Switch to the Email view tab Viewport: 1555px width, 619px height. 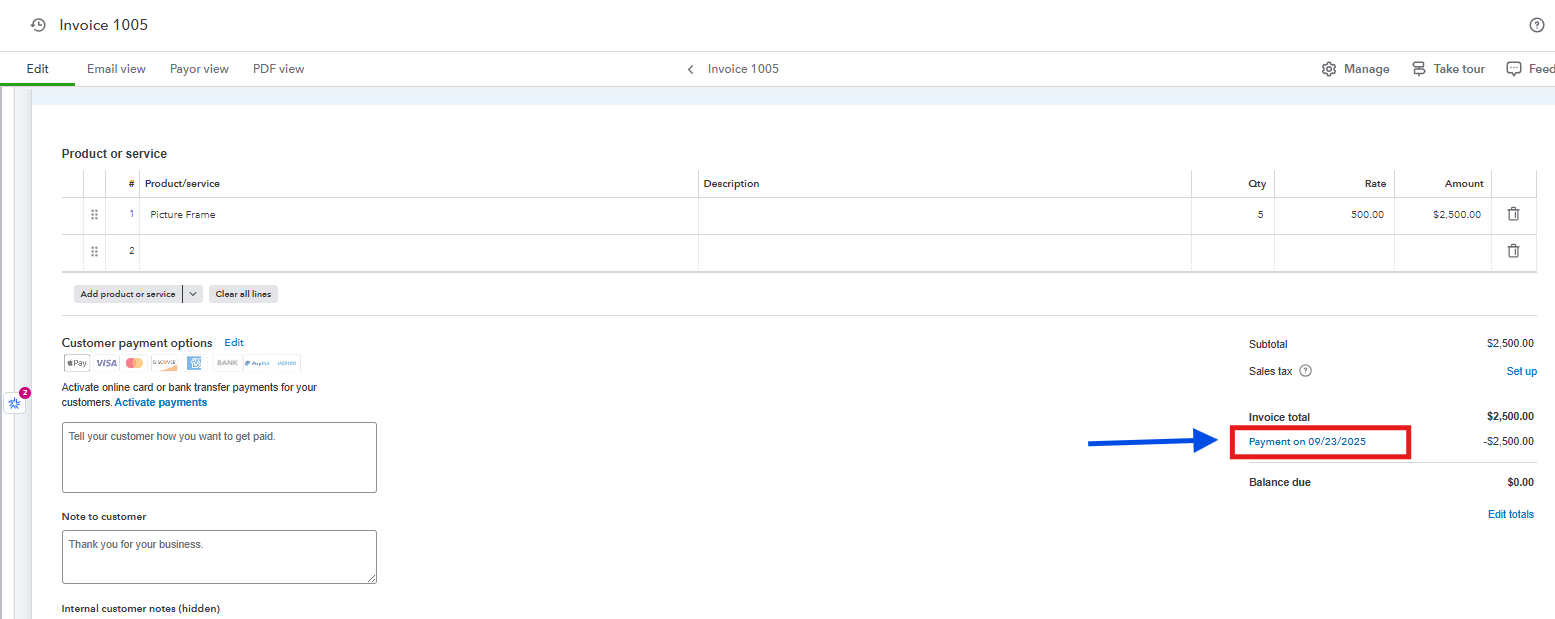coord(116,69)
